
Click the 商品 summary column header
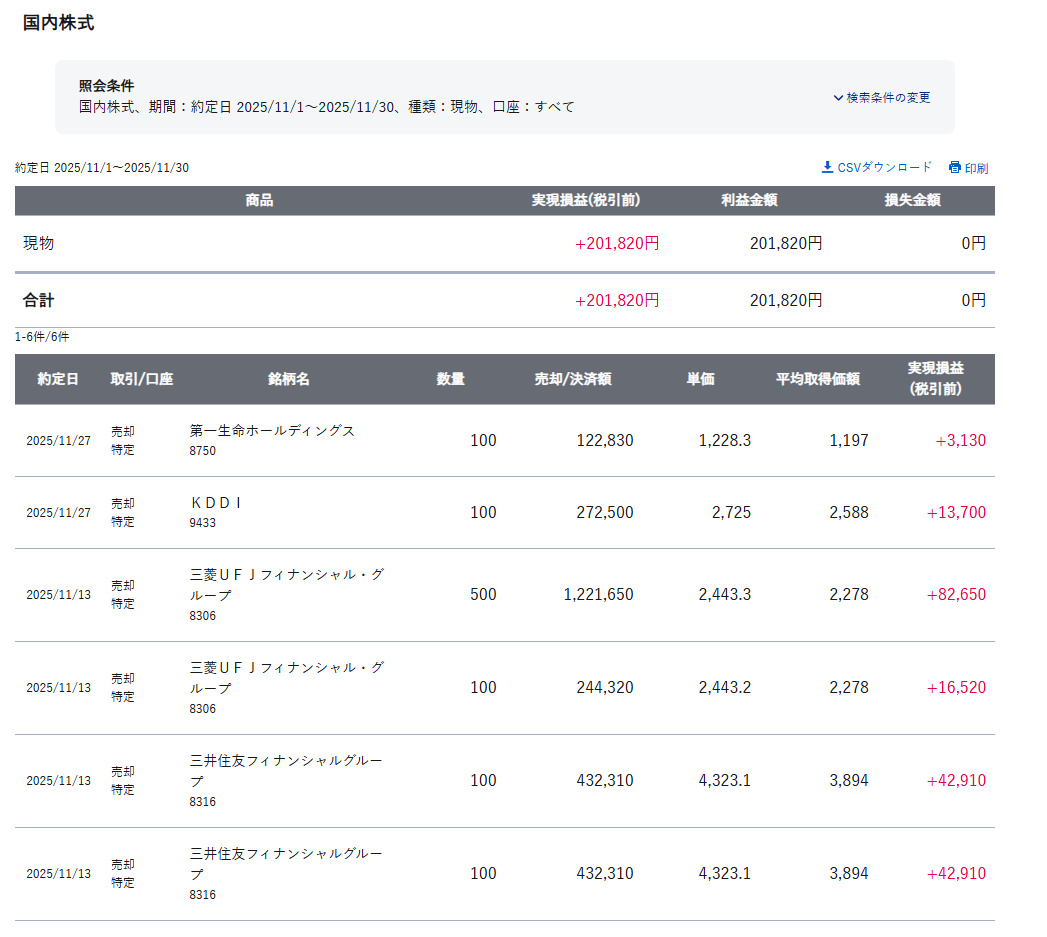coord(259,200)
